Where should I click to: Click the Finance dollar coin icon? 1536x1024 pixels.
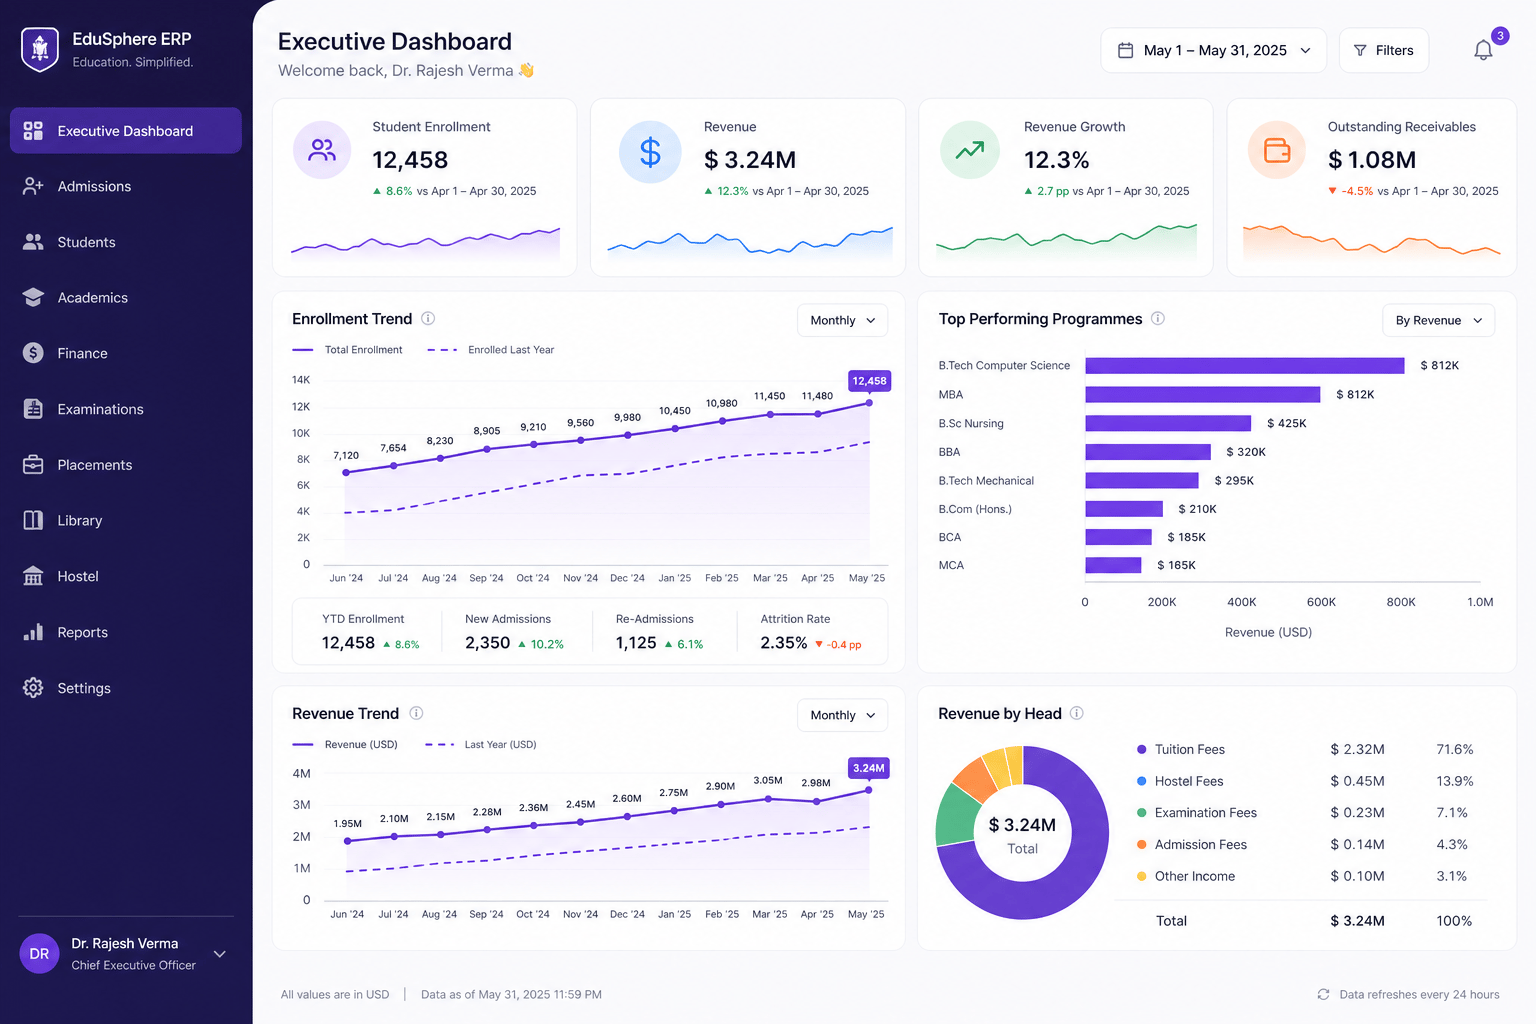tap(33, 353)
